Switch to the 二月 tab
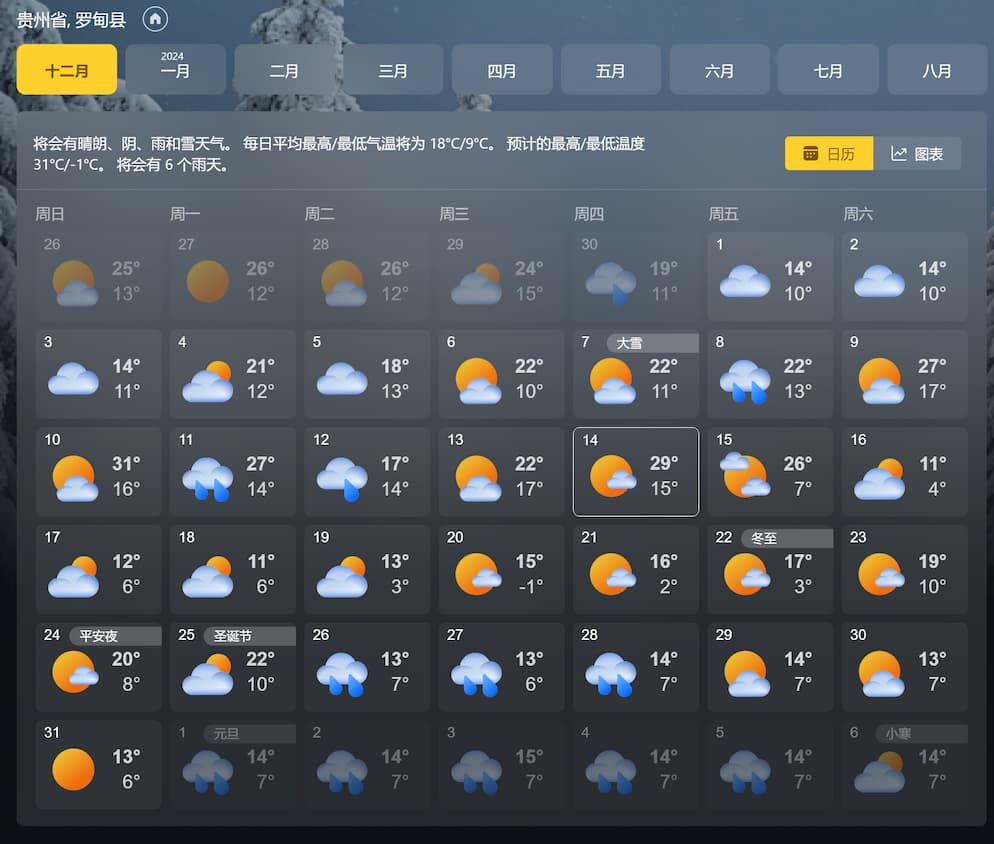Image resolution: width=994 pixels, height=844 pixels. point(284,70)
